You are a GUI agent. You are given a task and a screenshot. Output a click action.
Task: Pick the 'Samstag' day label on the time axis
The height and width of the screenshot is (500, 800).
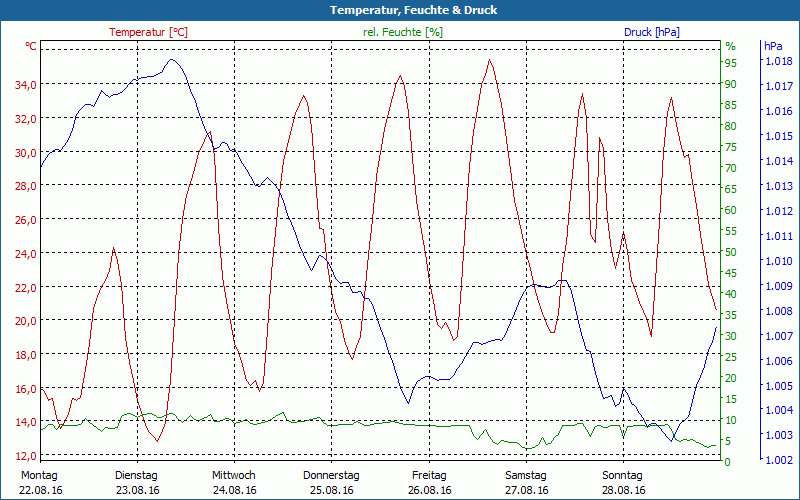point(526,475)
